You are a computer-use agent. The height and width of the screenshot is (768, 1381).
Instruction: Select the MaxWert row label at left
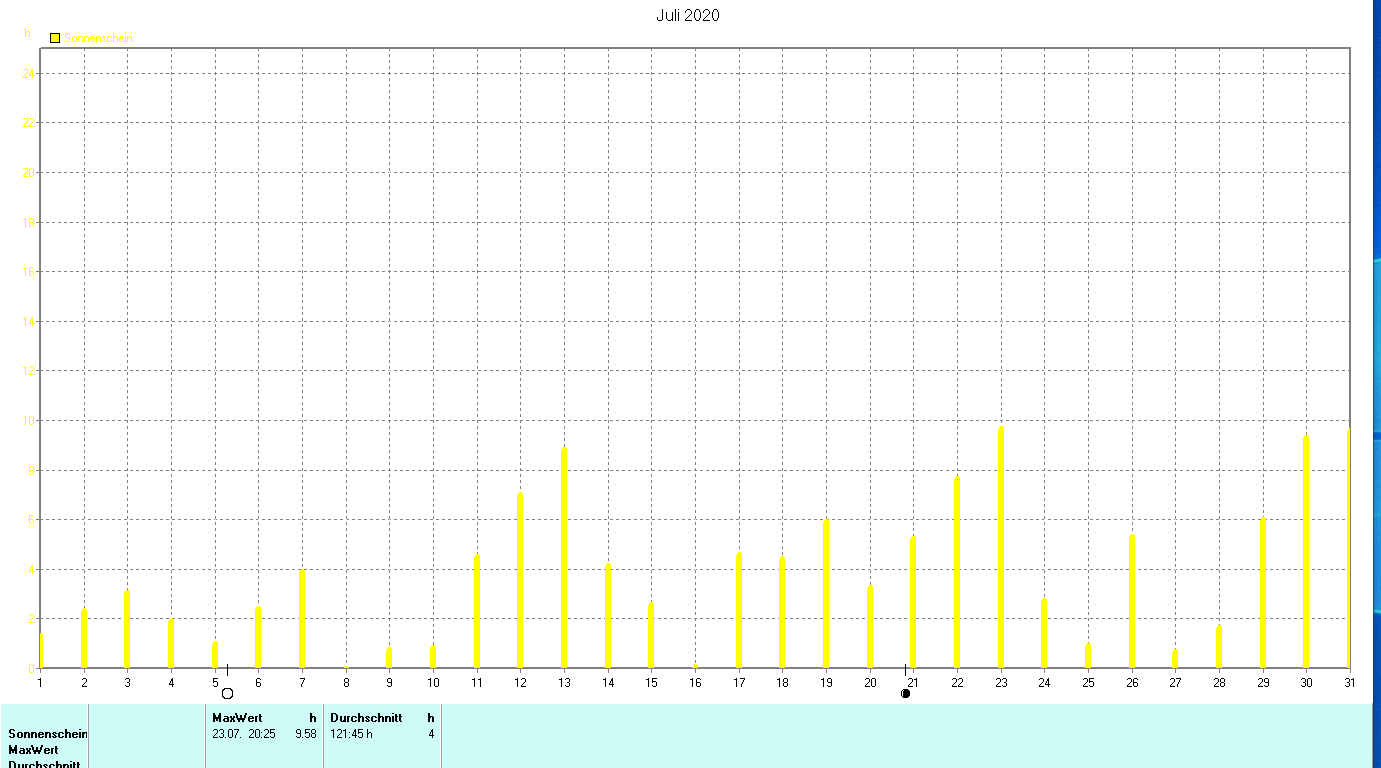33,750
